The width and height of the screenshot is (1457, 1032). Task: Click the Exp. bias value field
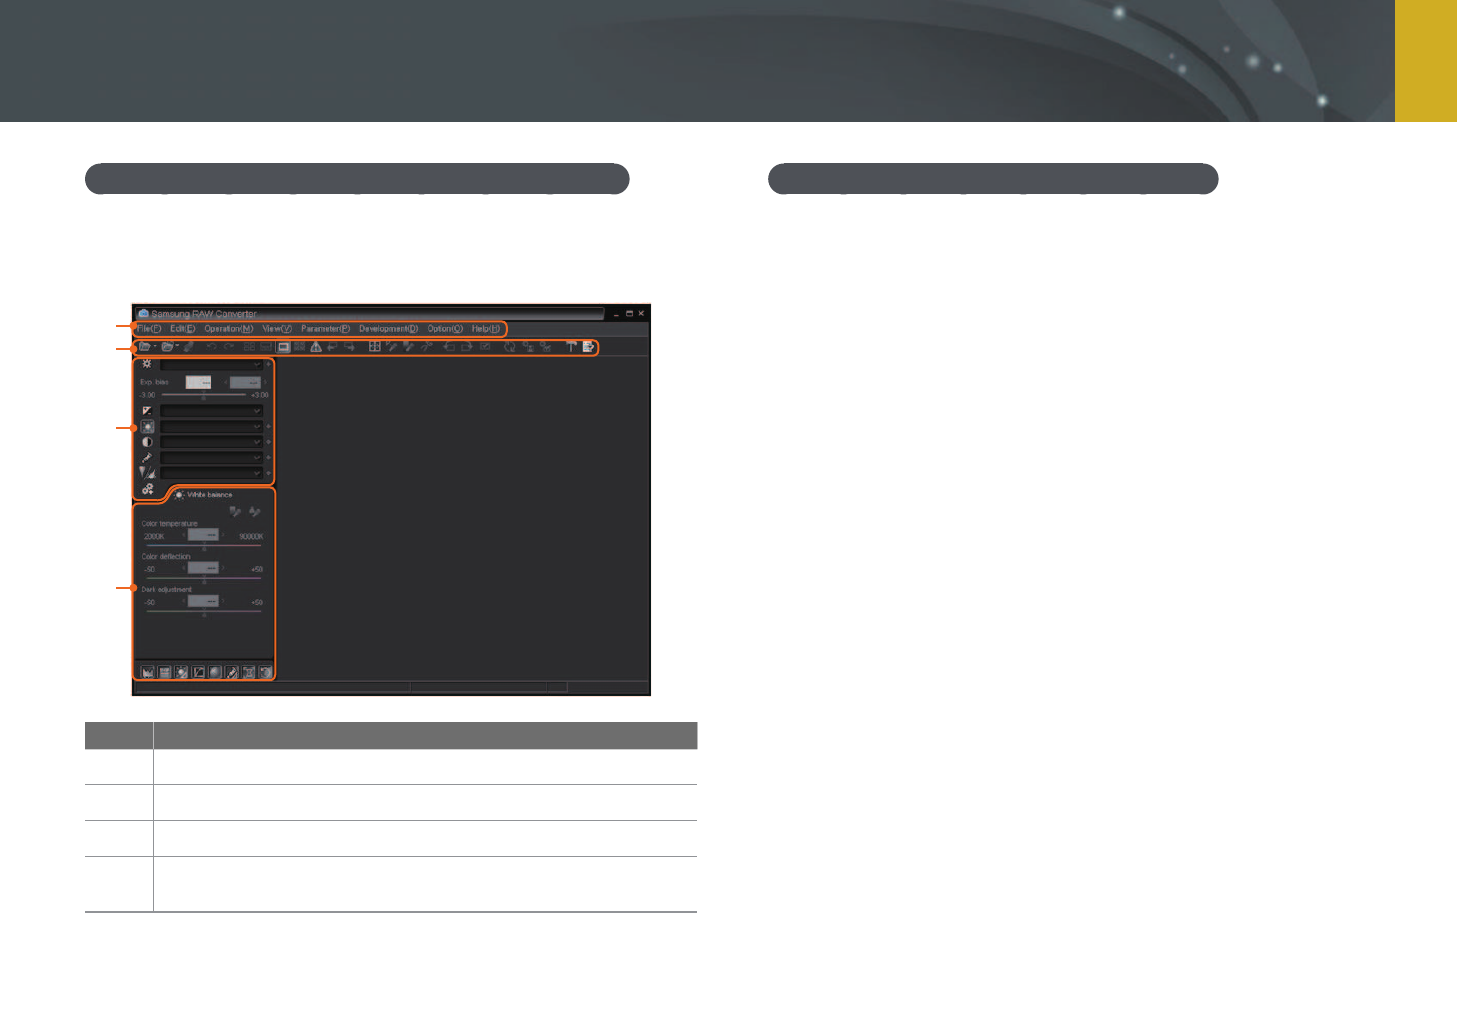click(198, 382)
